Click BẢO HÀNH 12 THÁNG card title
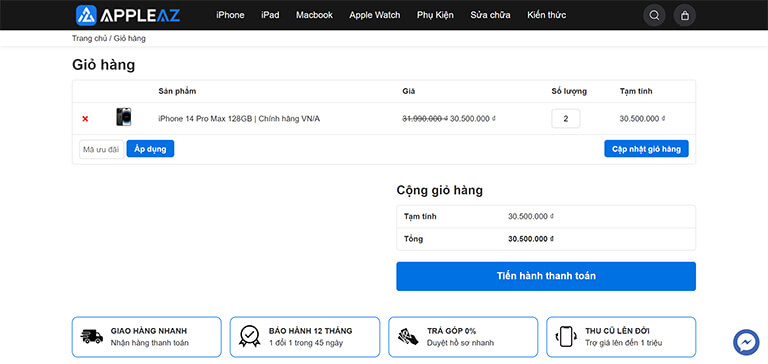 (x=311, y=331)
